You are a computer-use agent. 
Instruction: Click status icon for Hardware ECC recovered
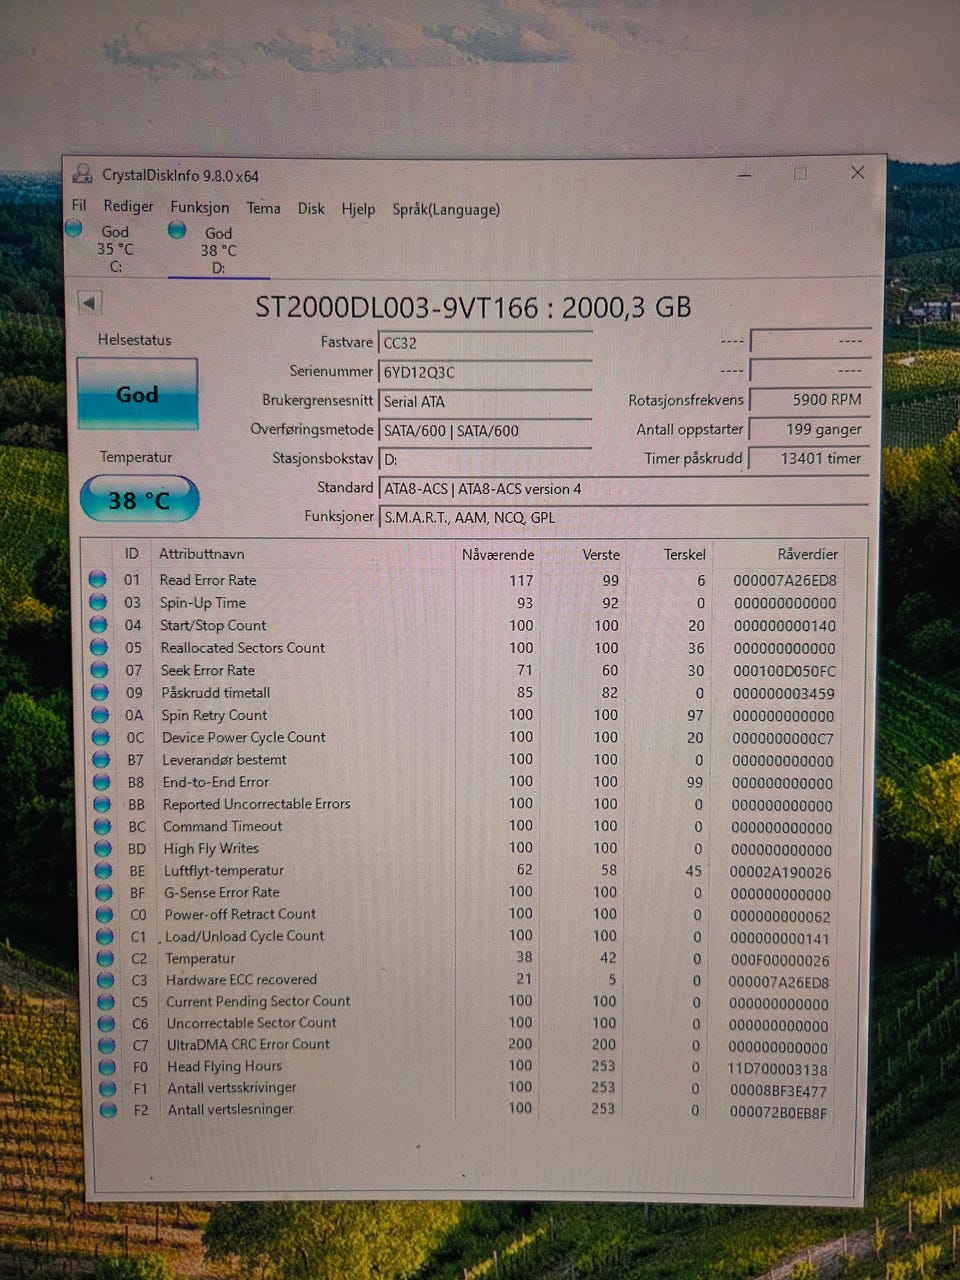coord(106,980)
